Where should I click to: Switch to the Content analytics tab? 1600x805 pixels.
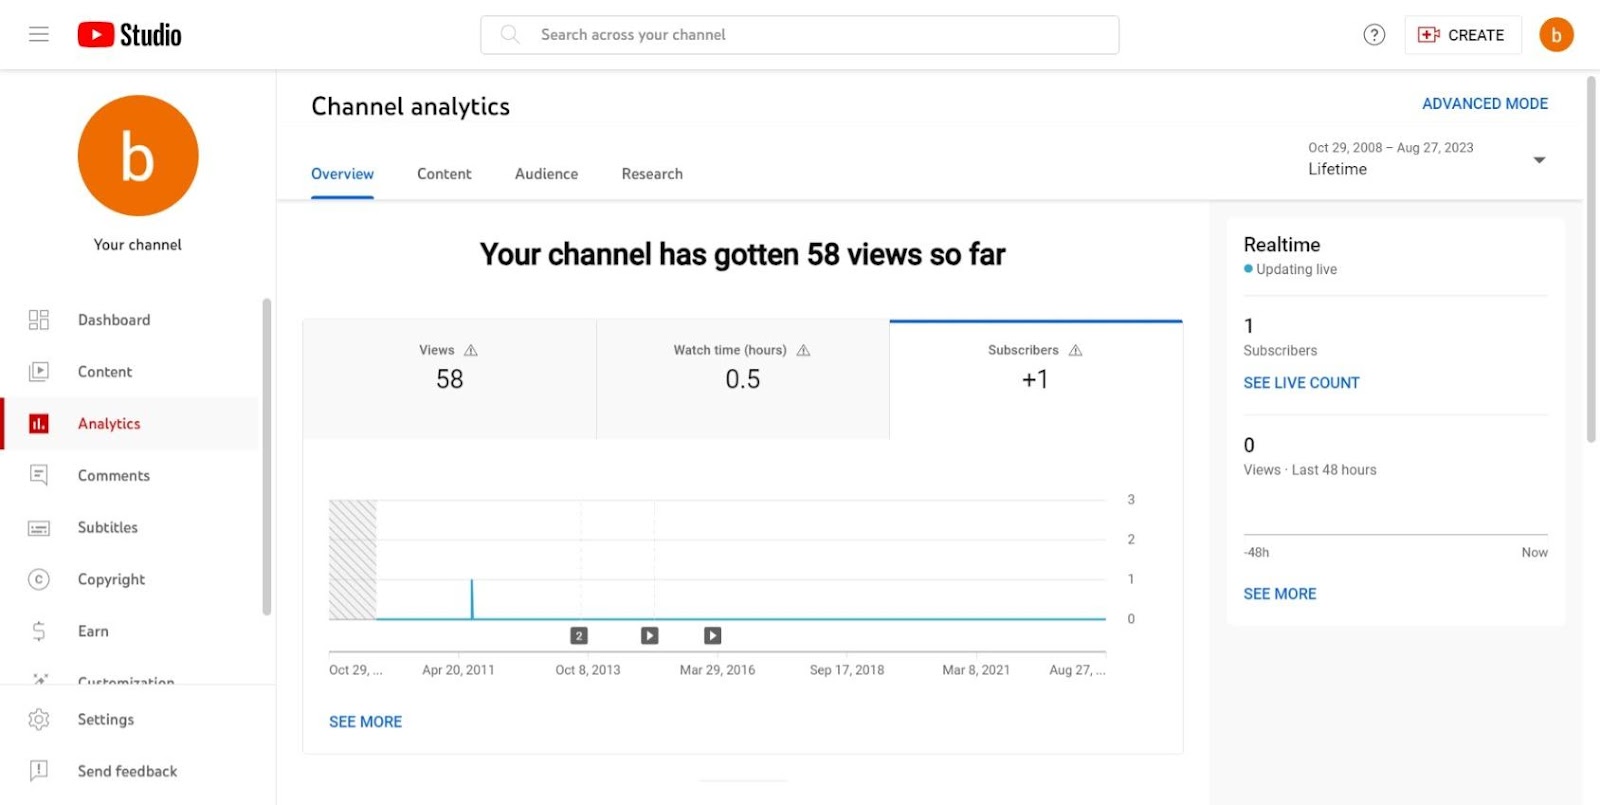coord(444,174)
